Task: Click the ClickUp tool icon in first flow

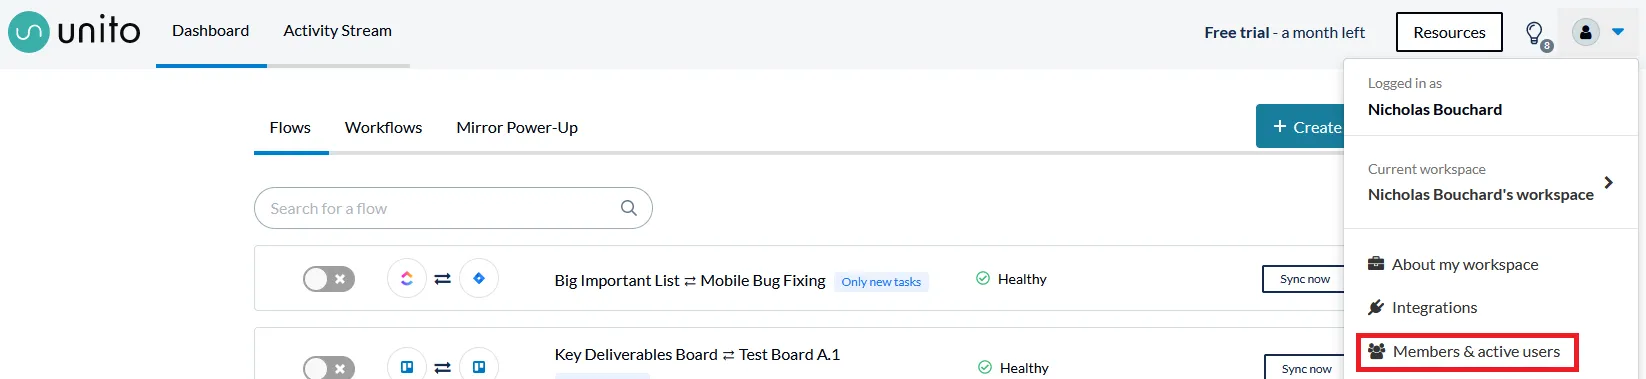Action: pyautogui.click(x=407, y=279)
